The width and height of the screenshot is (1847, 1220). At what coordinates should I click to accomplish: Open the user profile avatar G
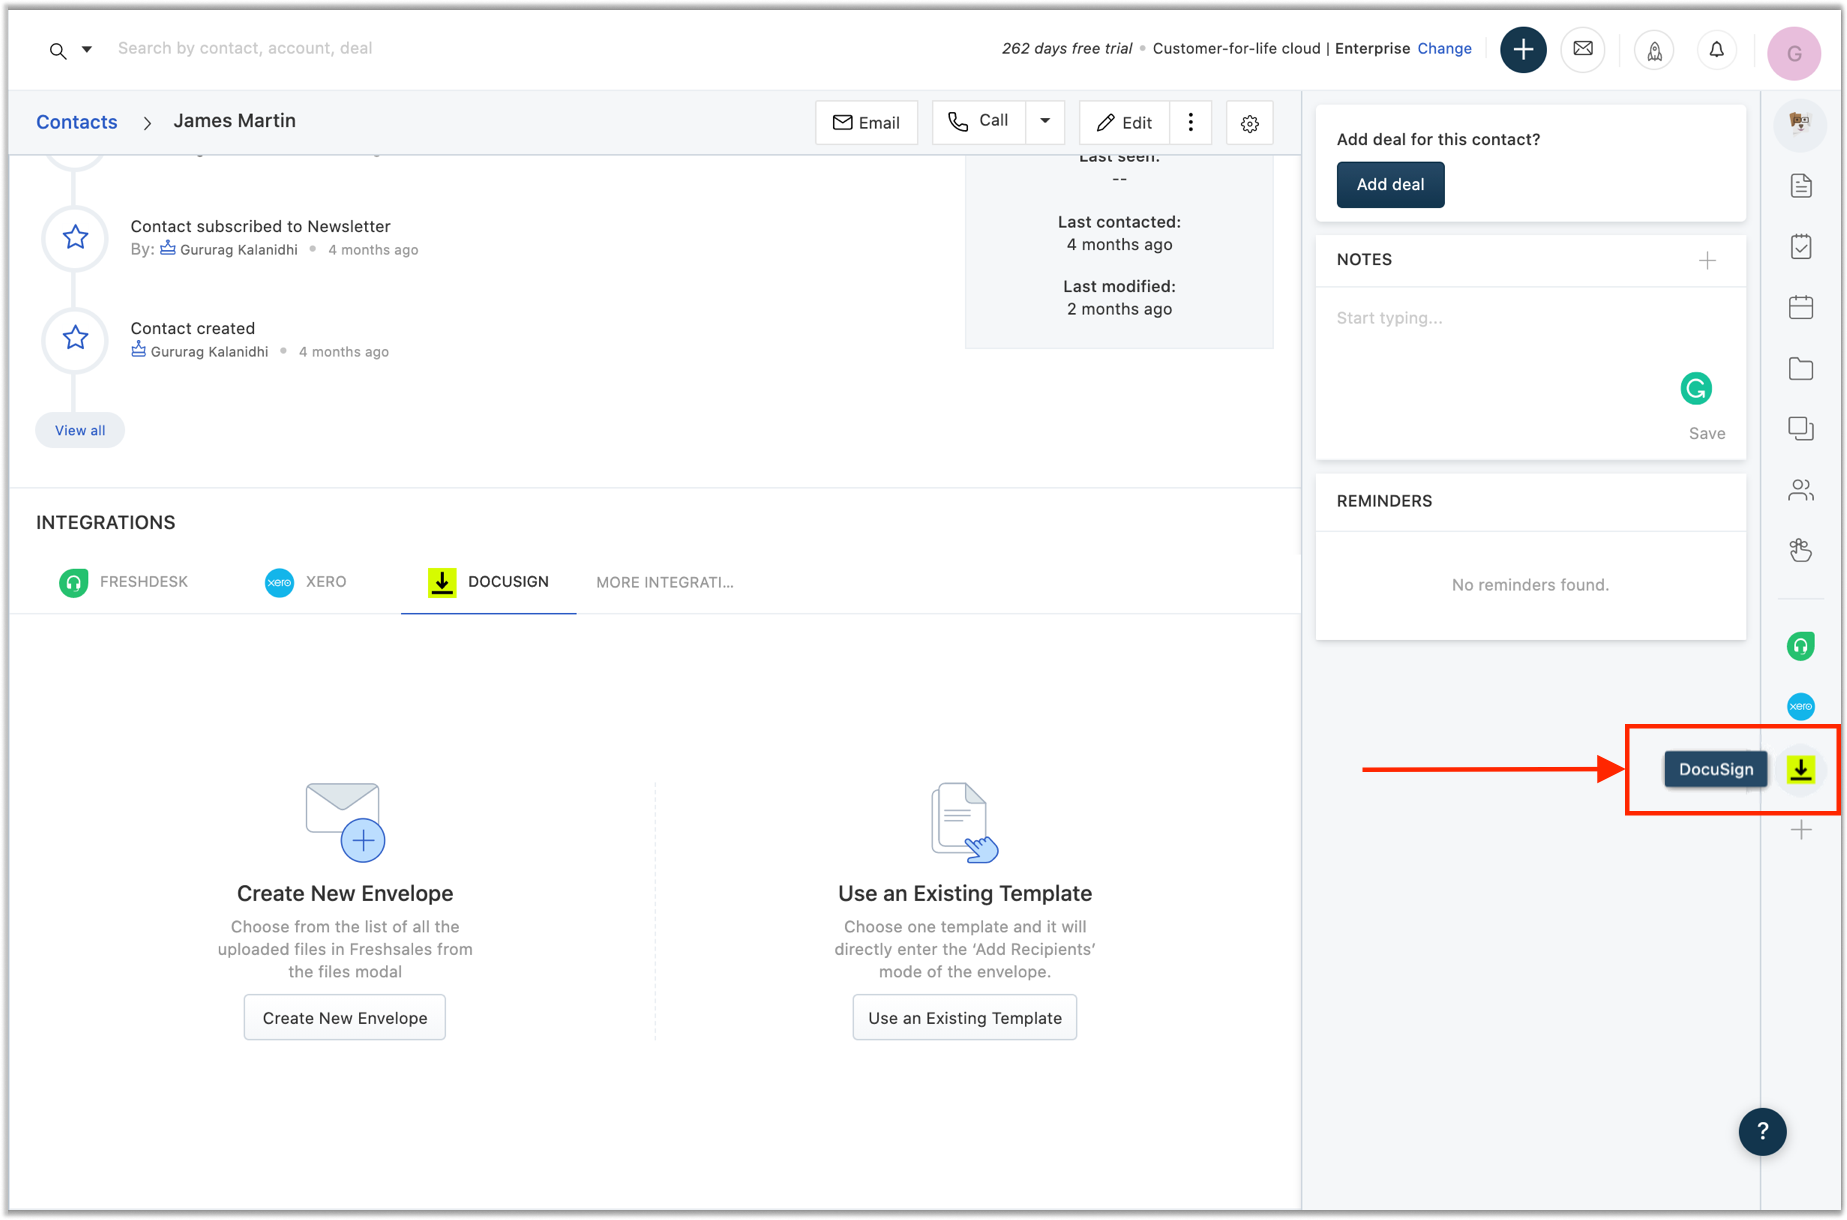coord(1794,54)
